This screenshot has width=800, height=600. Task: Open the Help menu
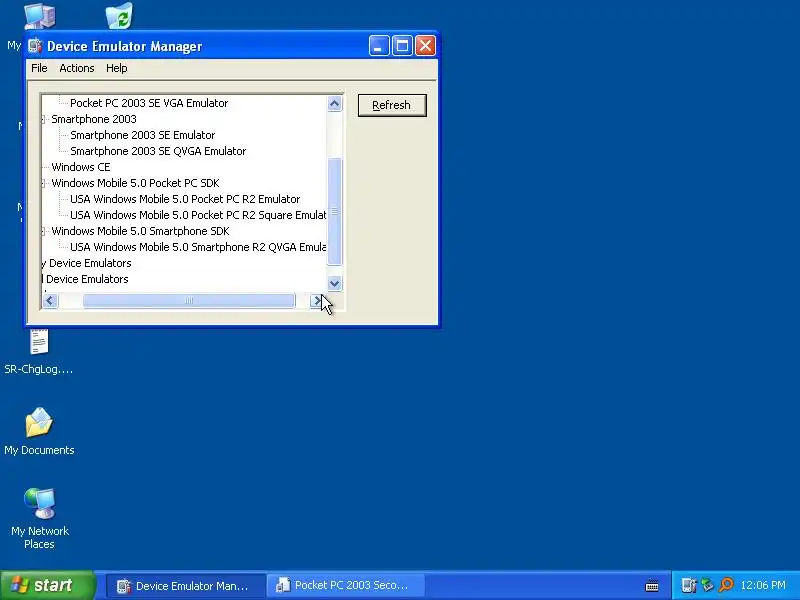116,68
